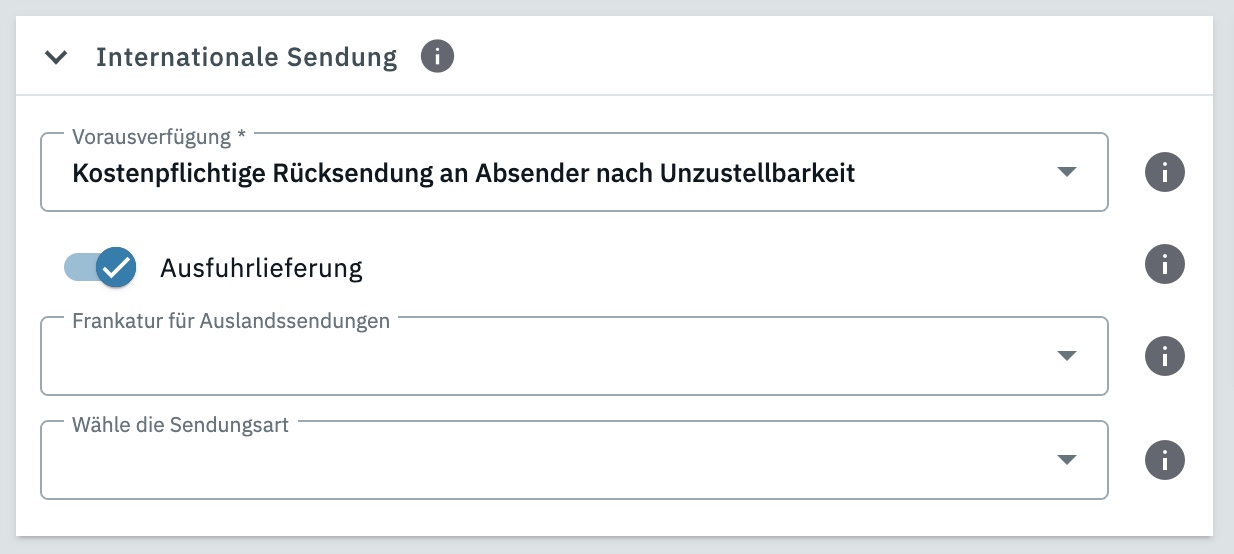Click inside the empty Frankatur für Auslandssendungen field

tap(540, 360)
